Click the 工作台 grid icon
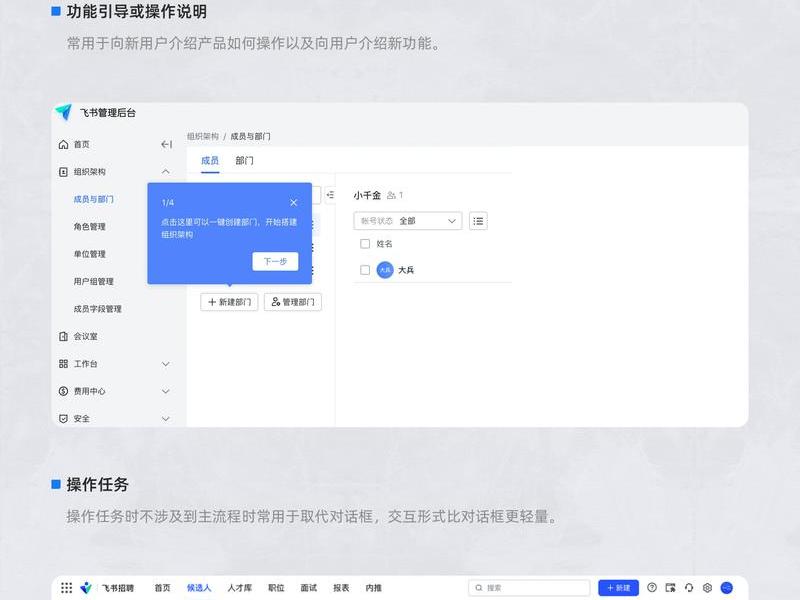Screen dimensions: 800x600 tap(63, 364)
